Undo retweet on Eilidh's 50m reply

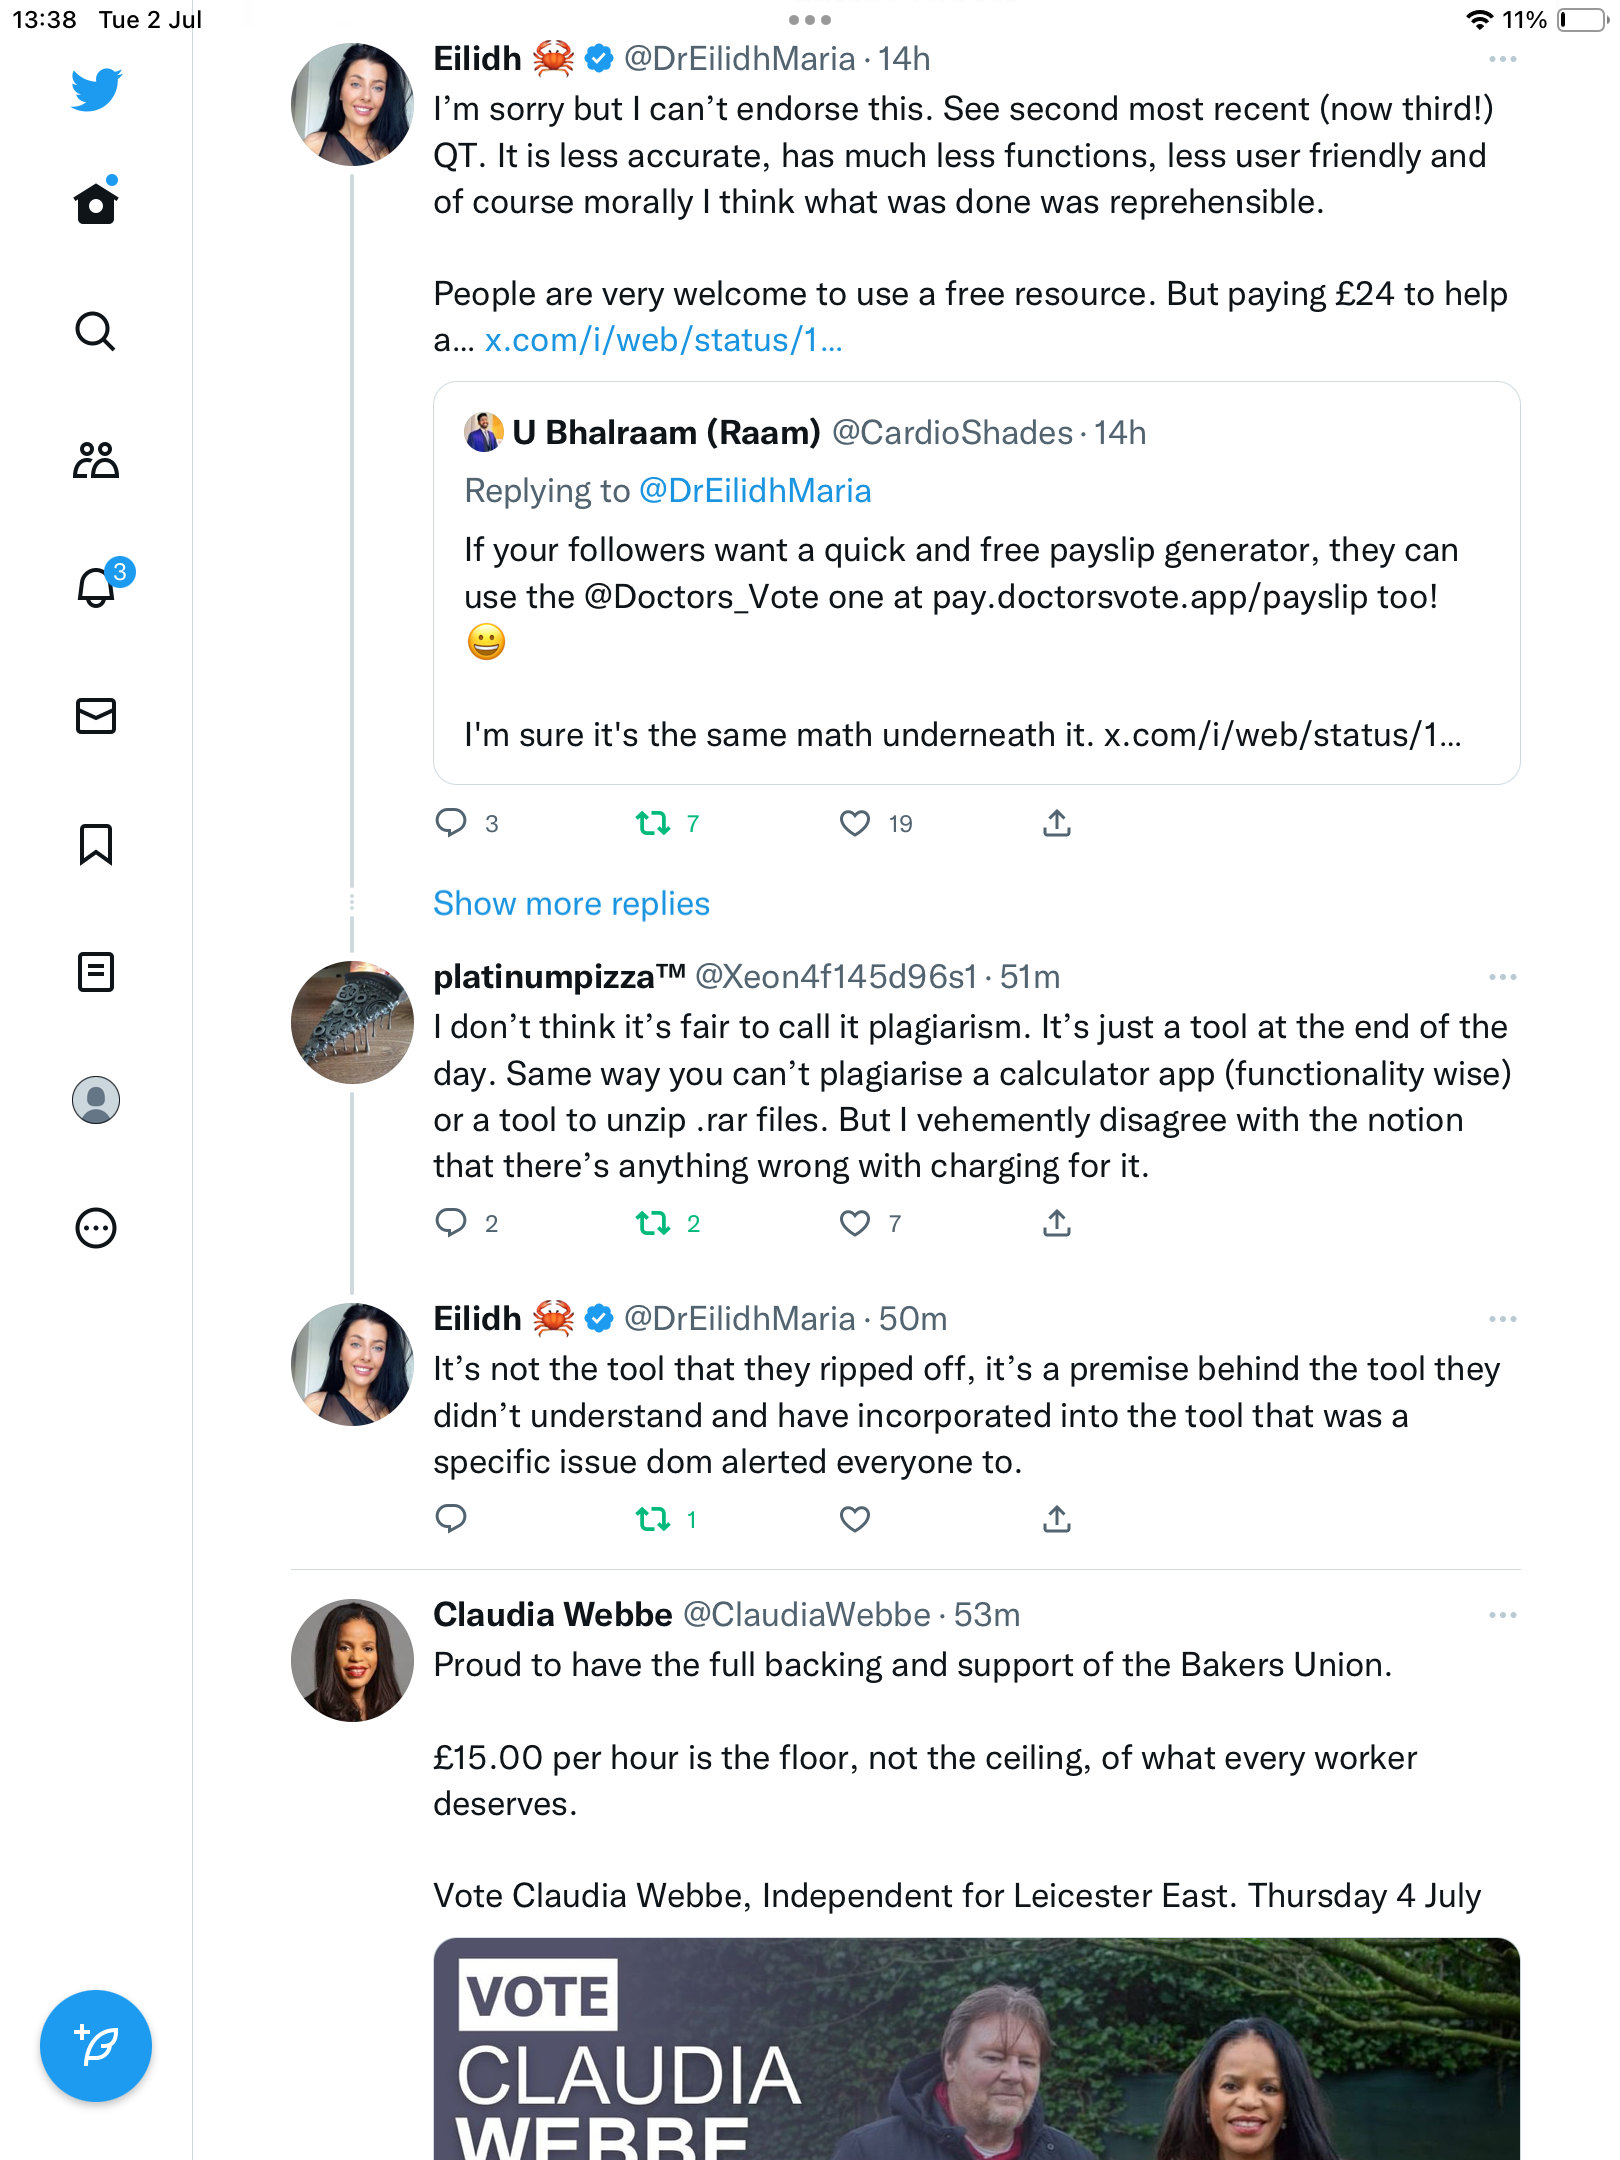[654, 1520]
